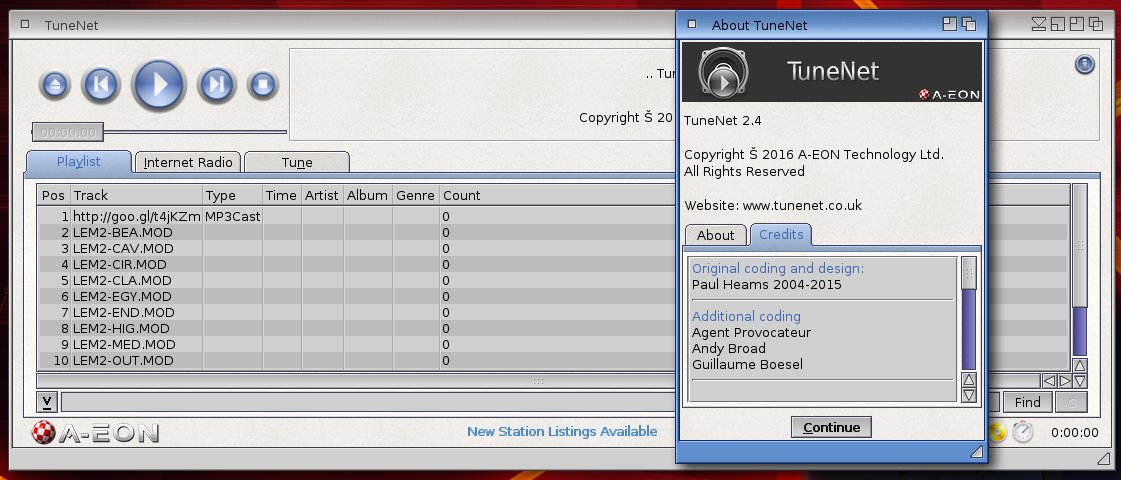Click the Eject button in the player

[55, 85]
